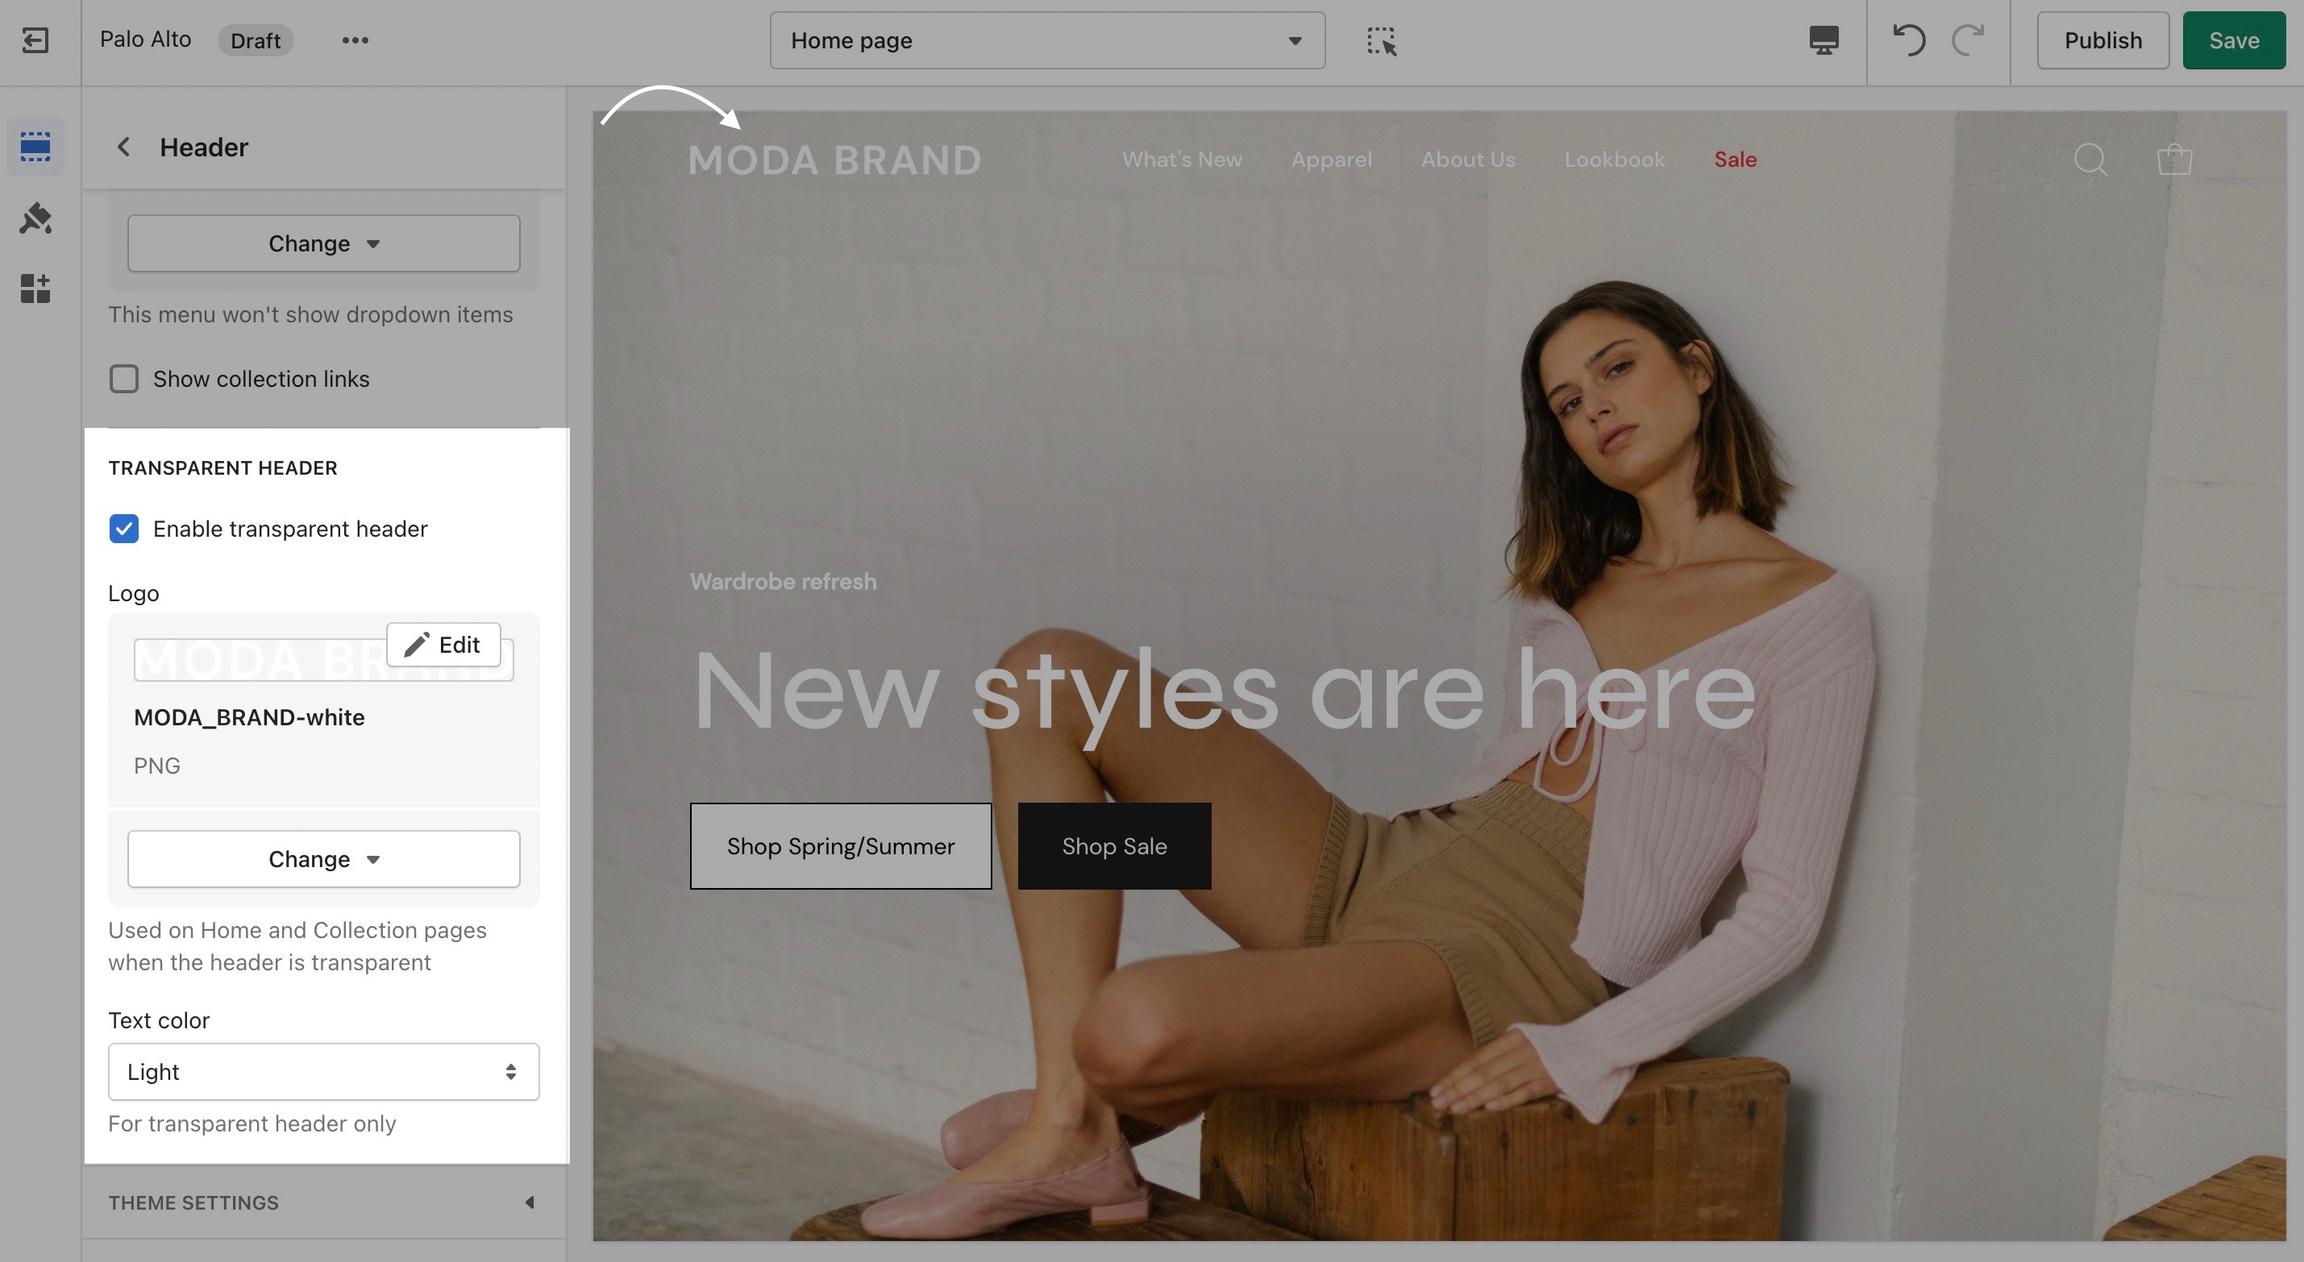Uncheck Enable transparent header
2304x1262 pixels.
click(124, 529)
